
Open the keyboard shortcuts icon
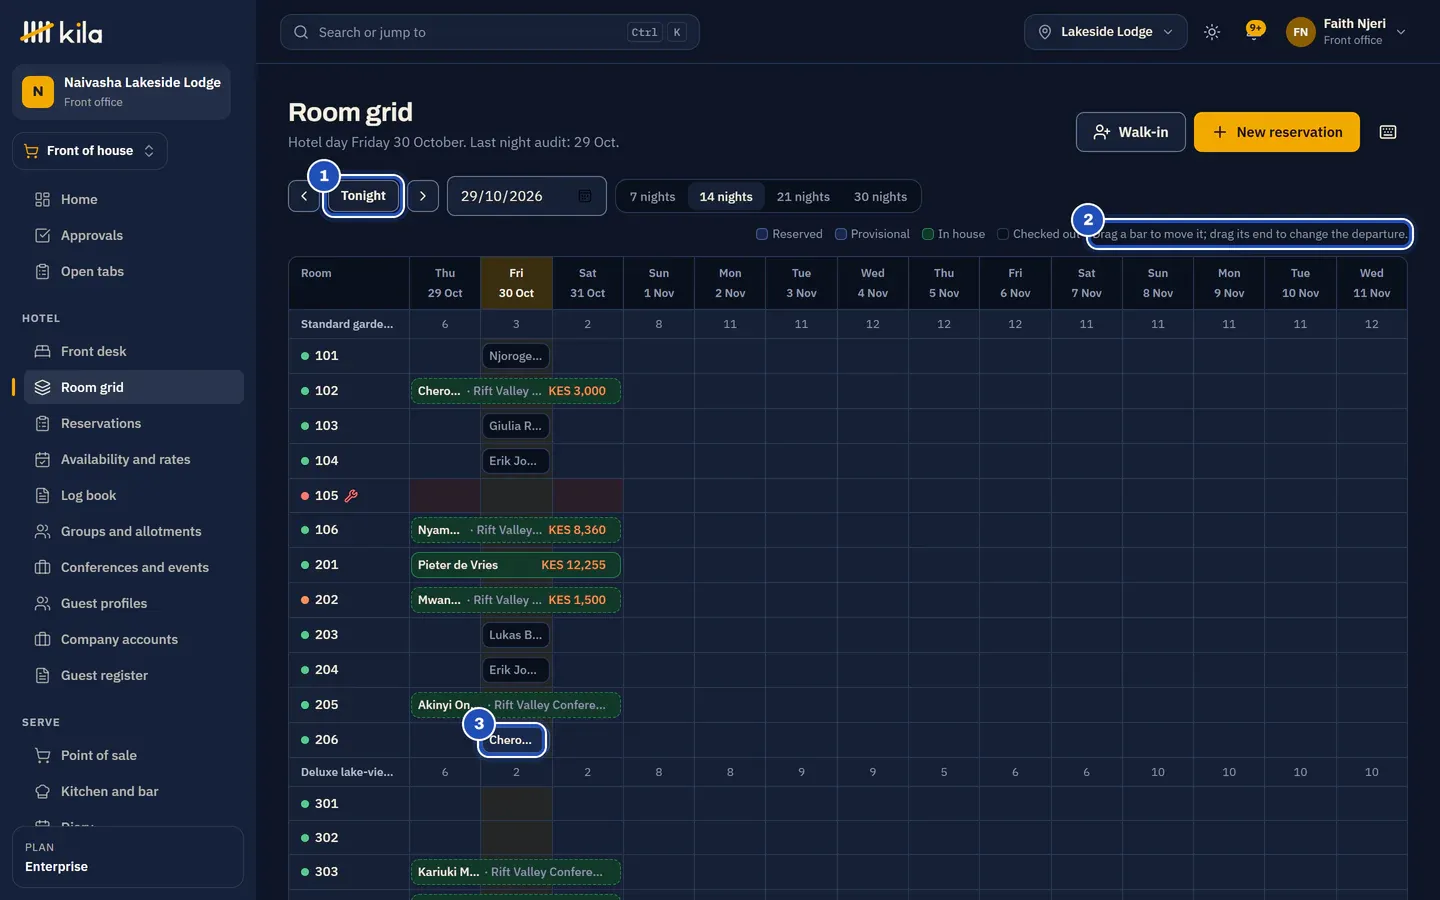click(x=1388, y=132)
